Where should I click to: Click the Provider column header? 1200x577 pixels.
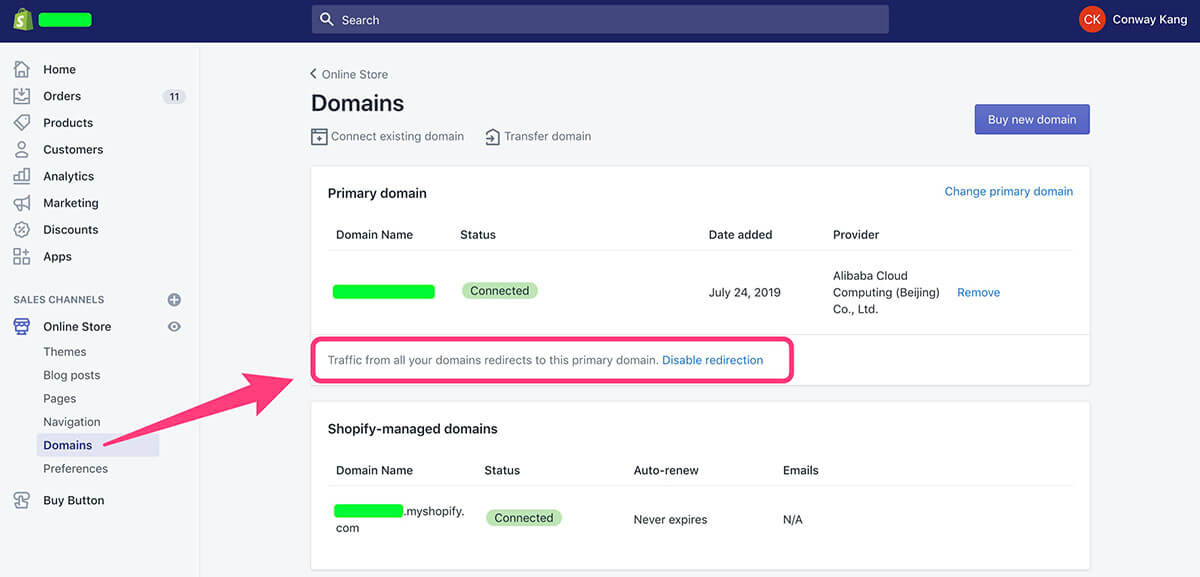(x=856, y=234)
